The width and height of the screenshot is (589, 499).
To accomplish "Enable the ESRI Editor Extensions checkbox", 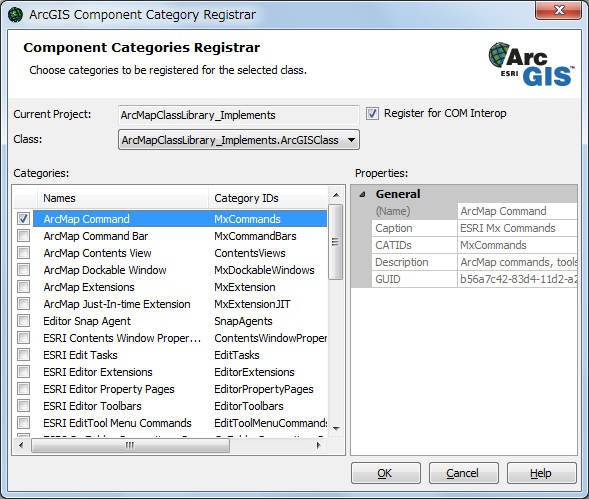I will 23,372.
